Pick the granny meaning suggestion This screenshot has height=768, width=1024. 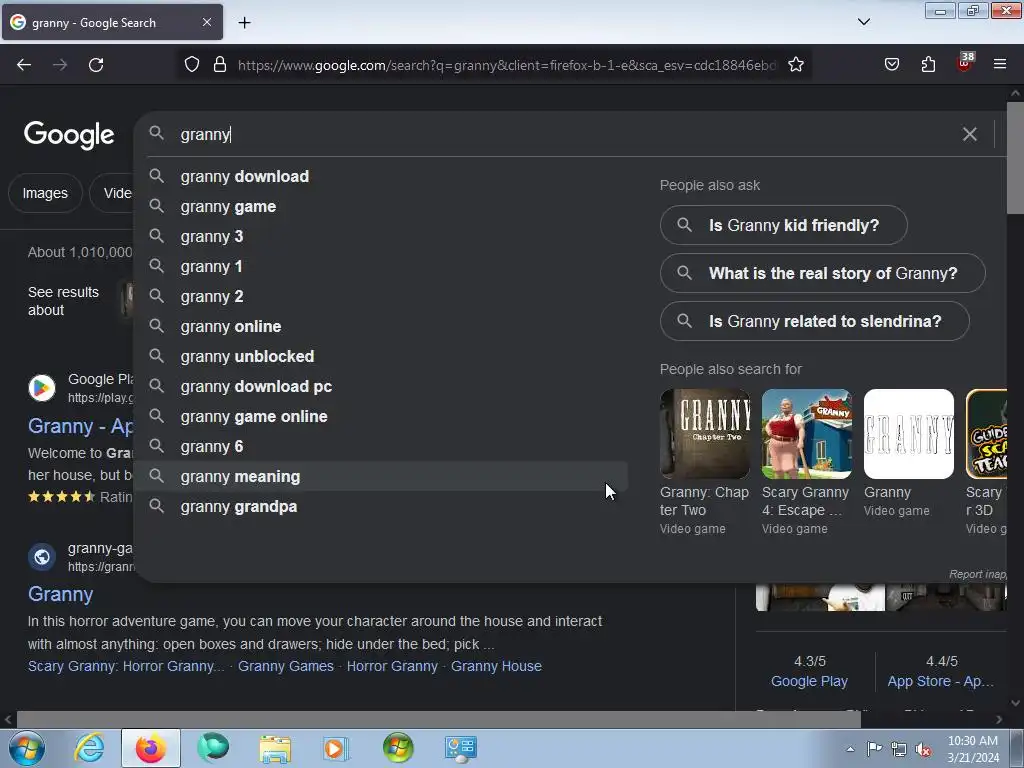click(381, 477)
